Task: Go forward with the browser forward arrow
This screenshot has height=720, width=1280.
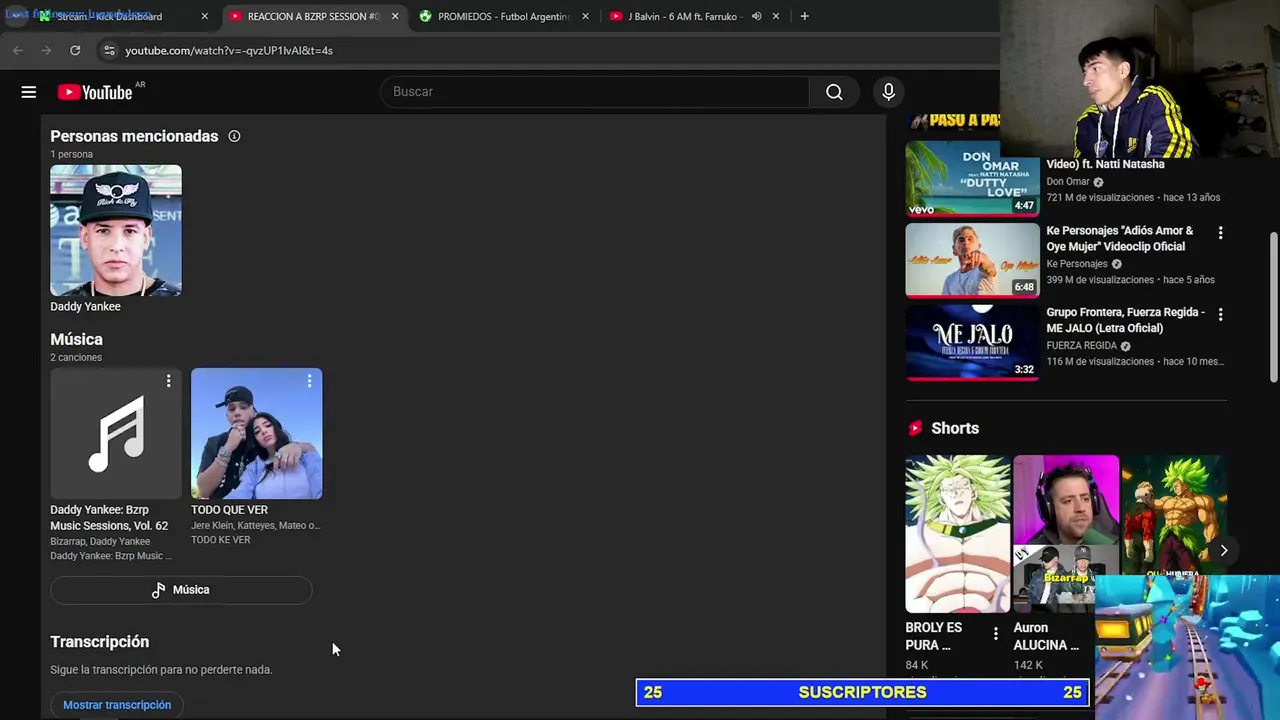Action: (46, 50)
